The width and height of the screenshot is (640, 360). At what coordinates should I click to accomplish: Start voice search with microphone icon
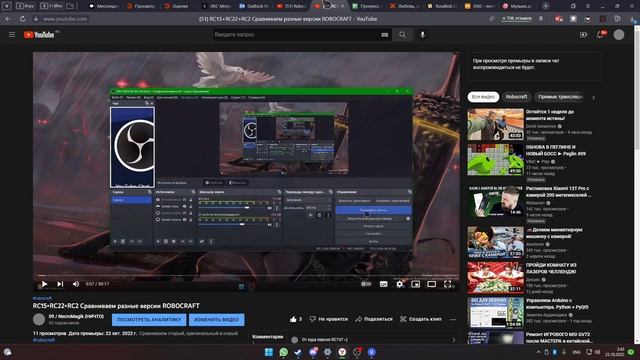click(x=422, y=35)
